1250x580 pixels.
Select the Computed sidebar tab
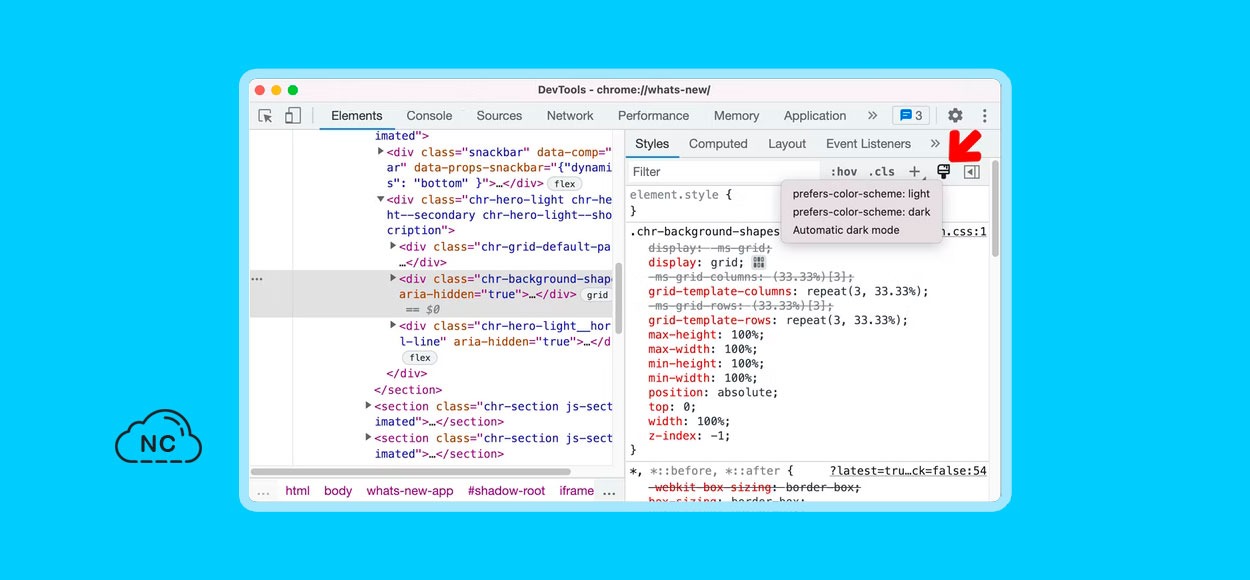tap(718, 144)
